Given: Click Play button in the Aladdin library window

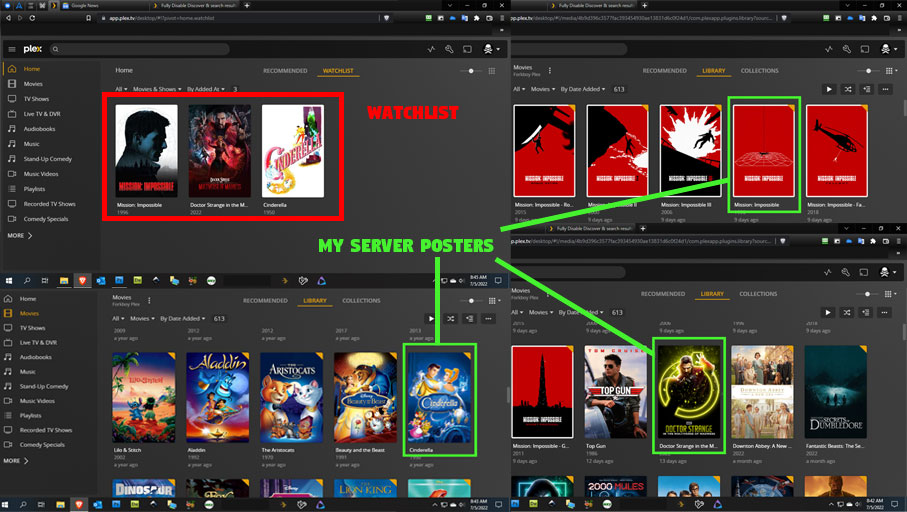Looking at the screenshot, I should pyautogui.click(x=431, y=318).
